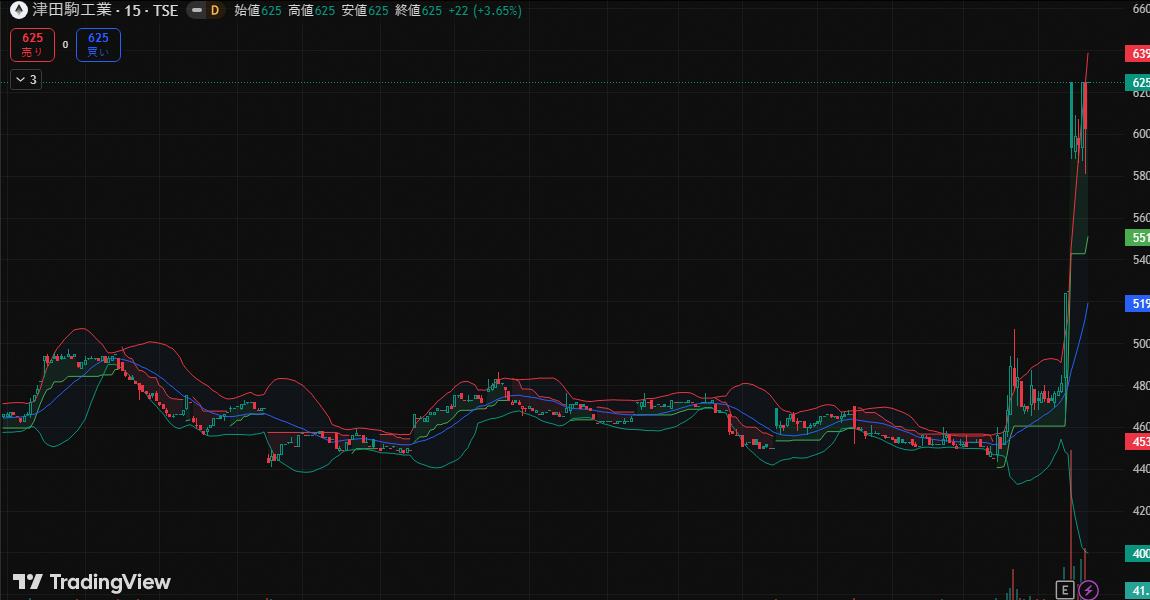Click the blue 625 買い buy button
Screen dimensions: 1150x600
(x=98, y=45)
